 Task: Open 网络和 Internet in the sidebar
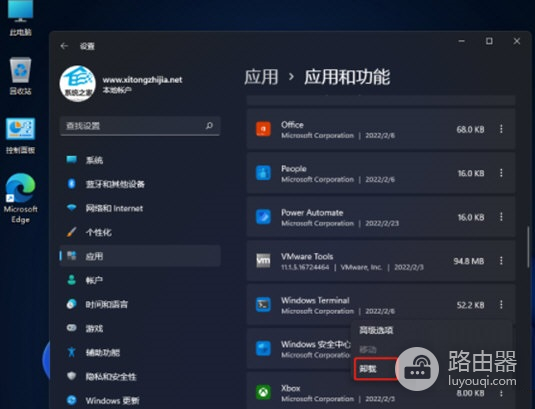[140, 208]
